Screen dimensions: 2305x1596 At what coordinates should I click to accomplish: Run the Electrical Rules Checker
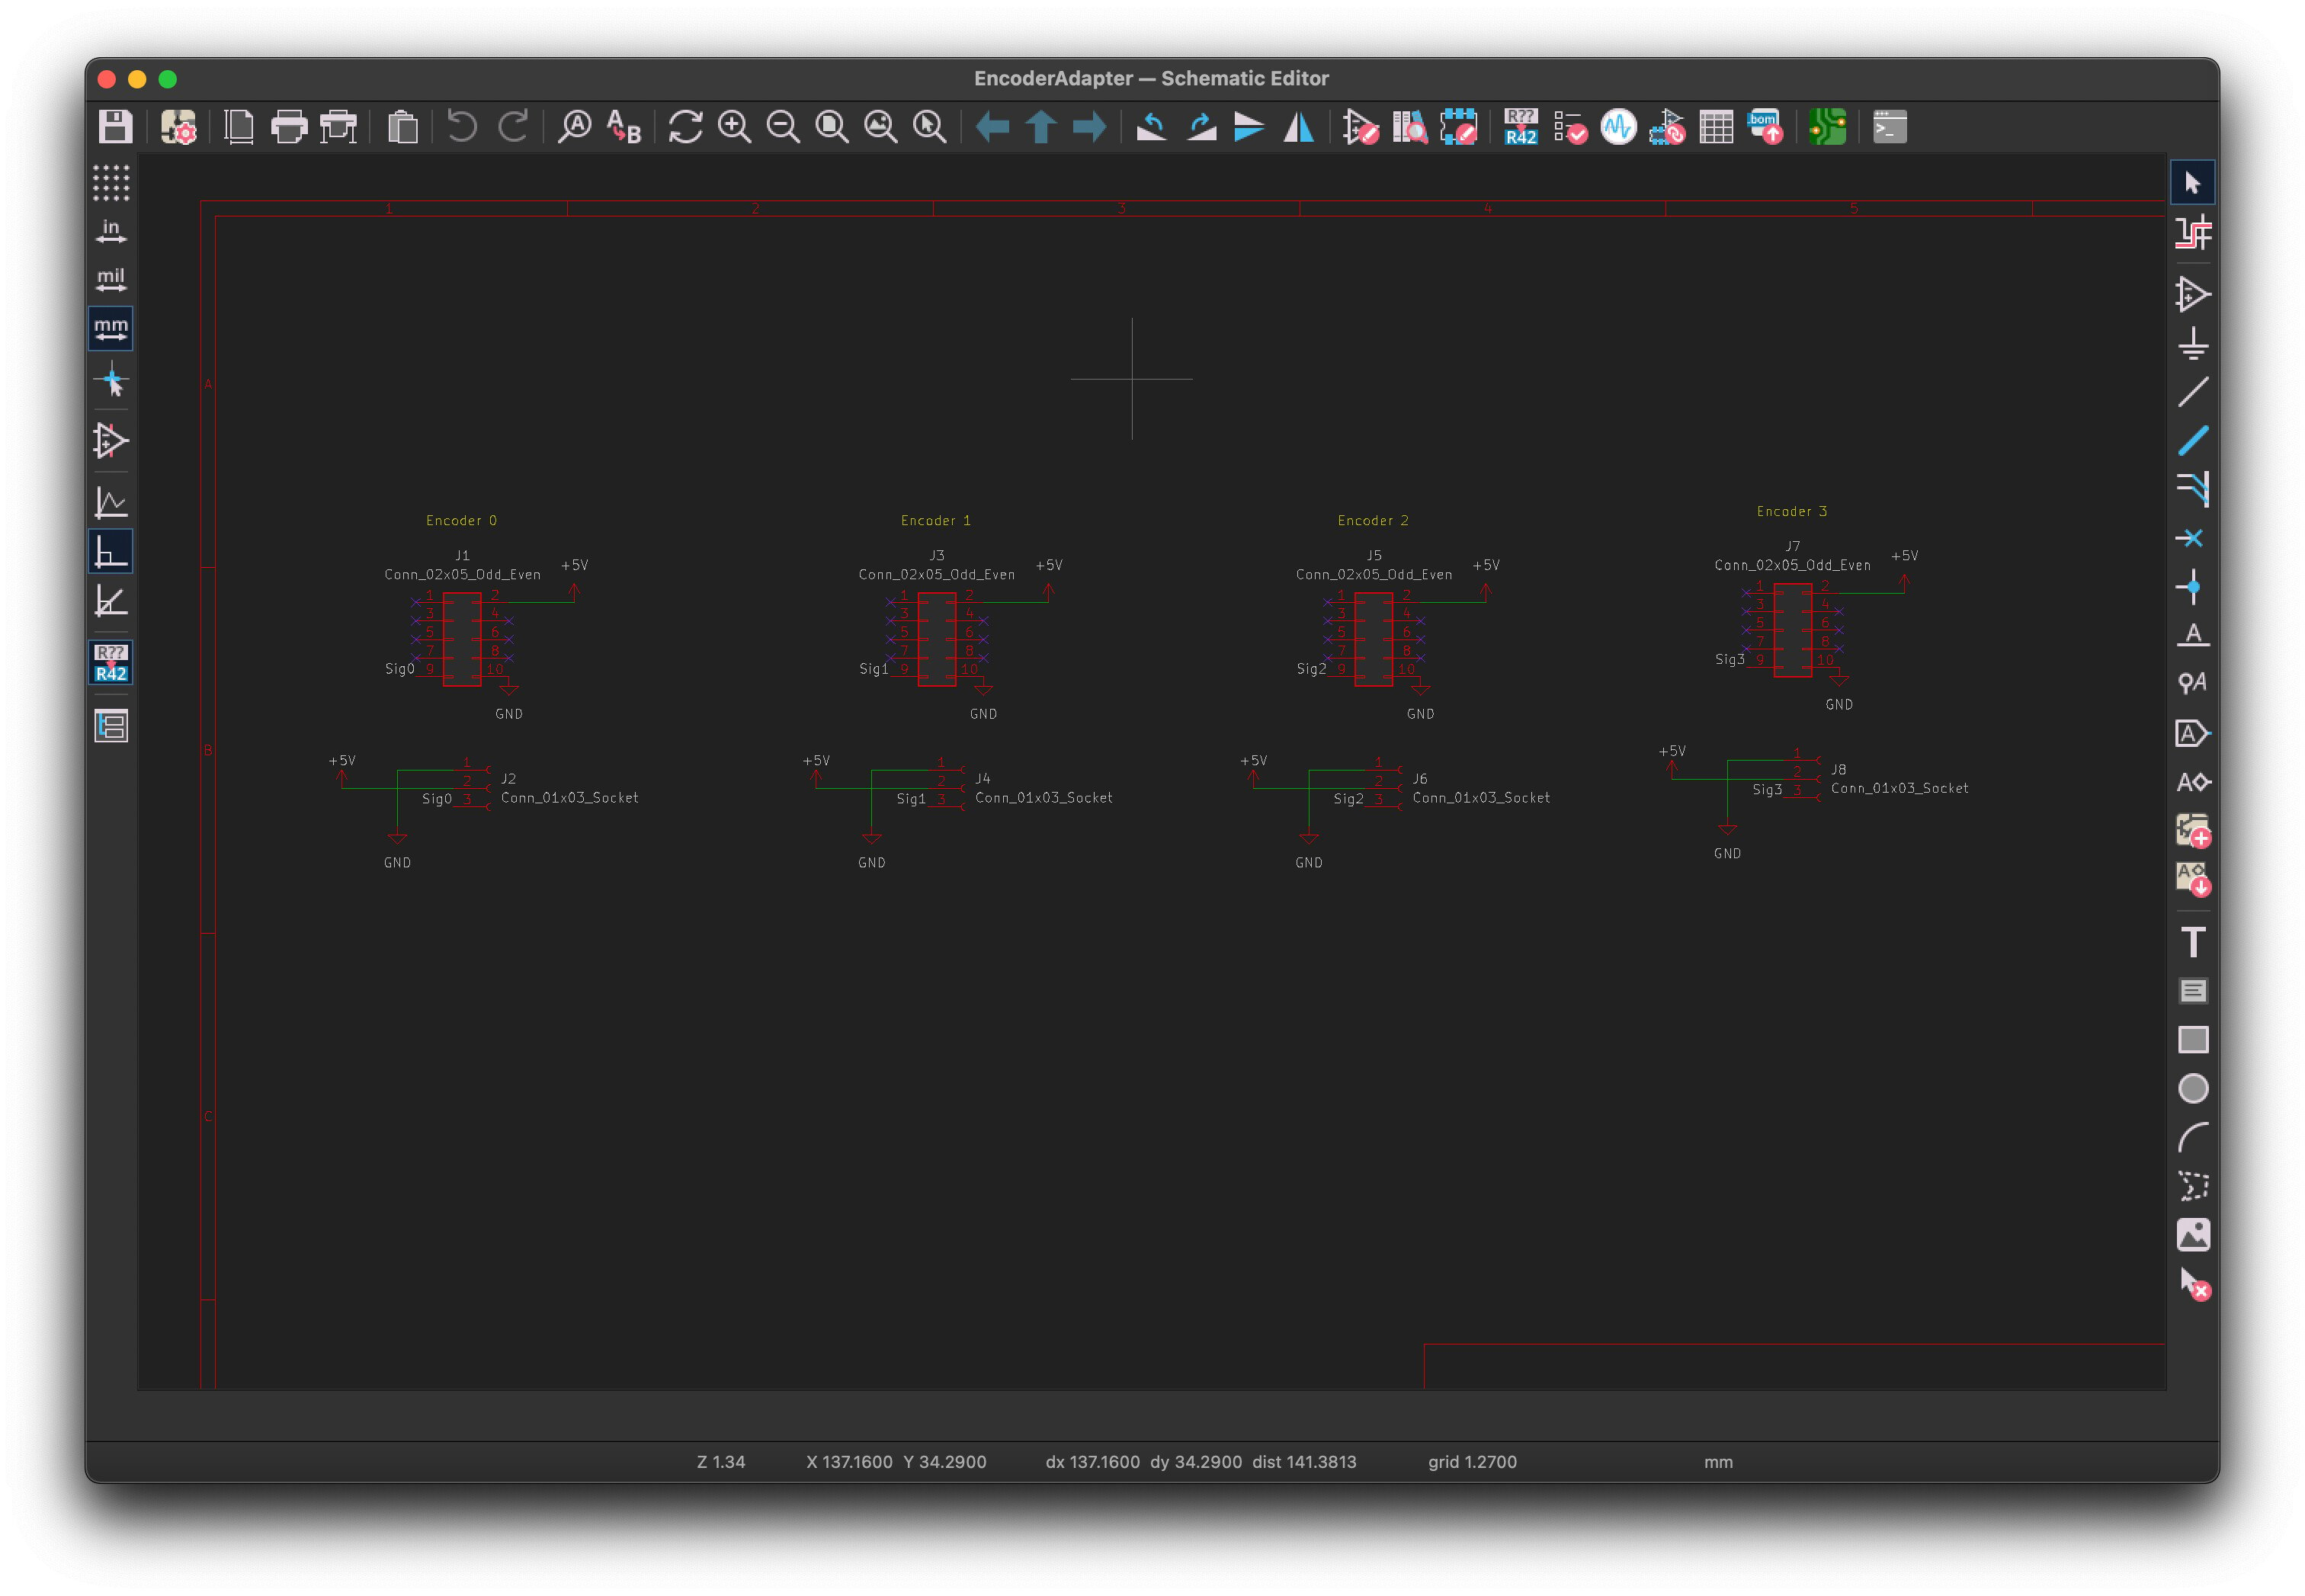click(1570, 127)
